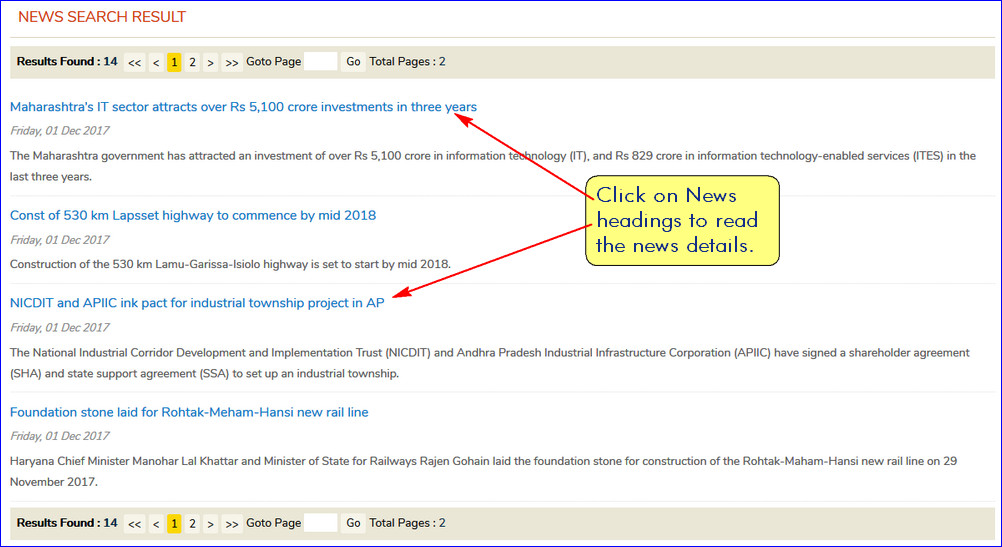
Task: Click next page > button in lower pager
Action: (x=210, y=523)
